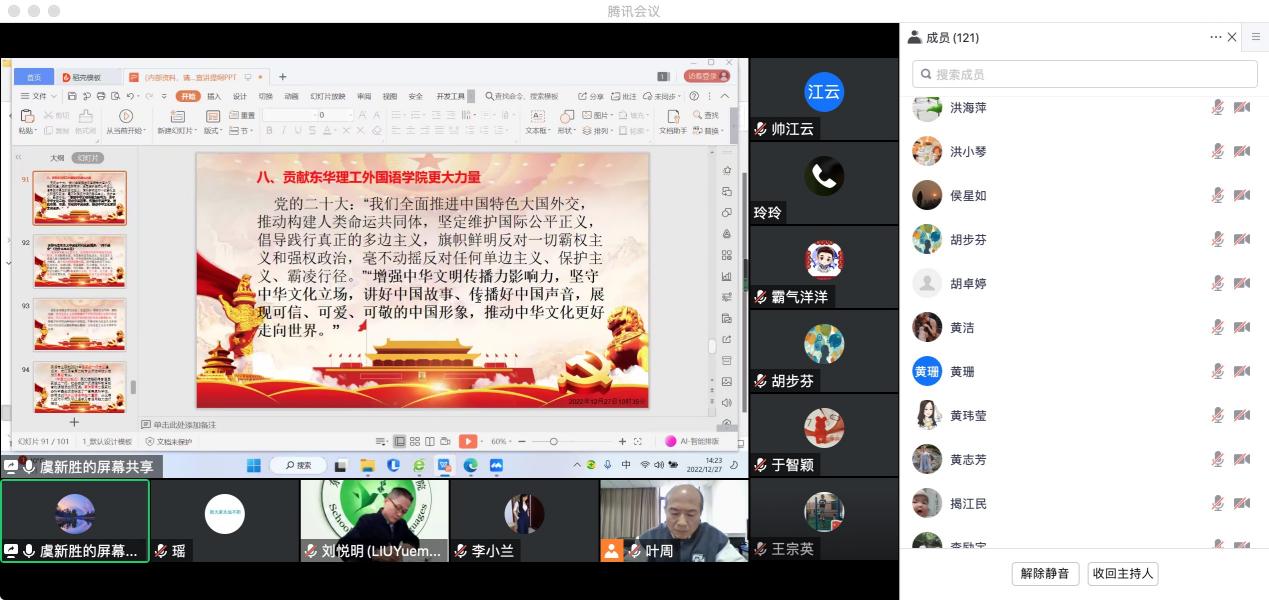1269x600 pixels.
Task: Click the AI-智能排版 button in status bar
Action: (692, 441)
